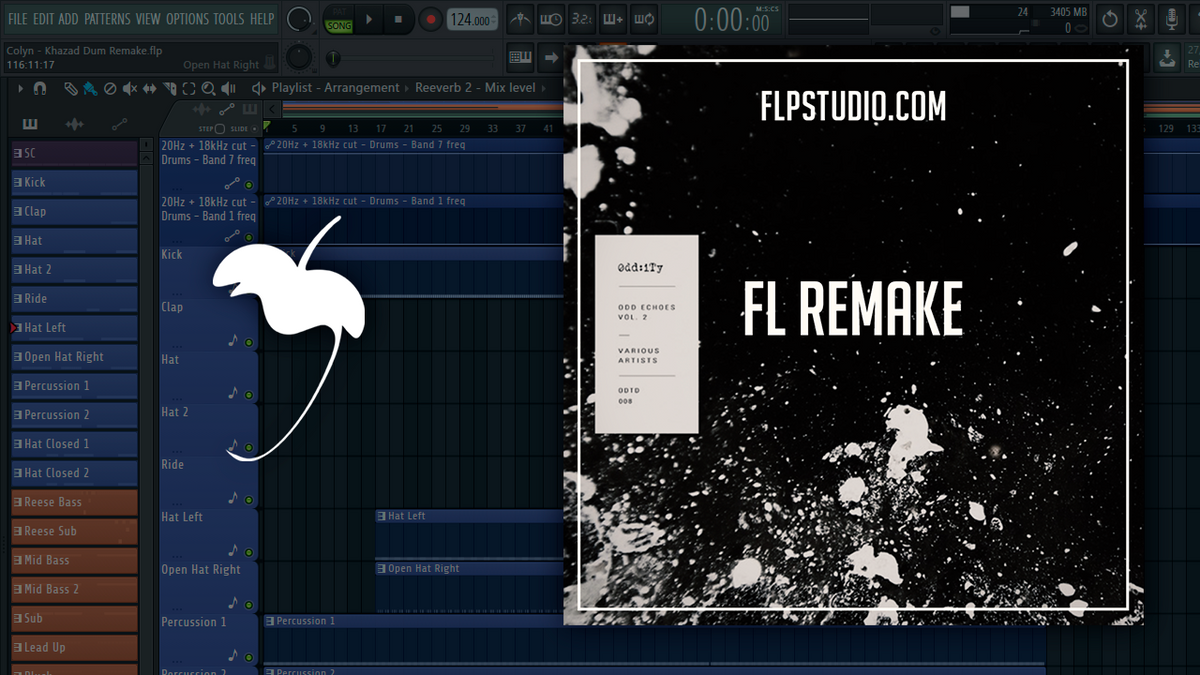Select the Draw (pencil) tool in the Playlist toolbar
This screenshot has height=675, width=1200.
click(x=70, y=88)
